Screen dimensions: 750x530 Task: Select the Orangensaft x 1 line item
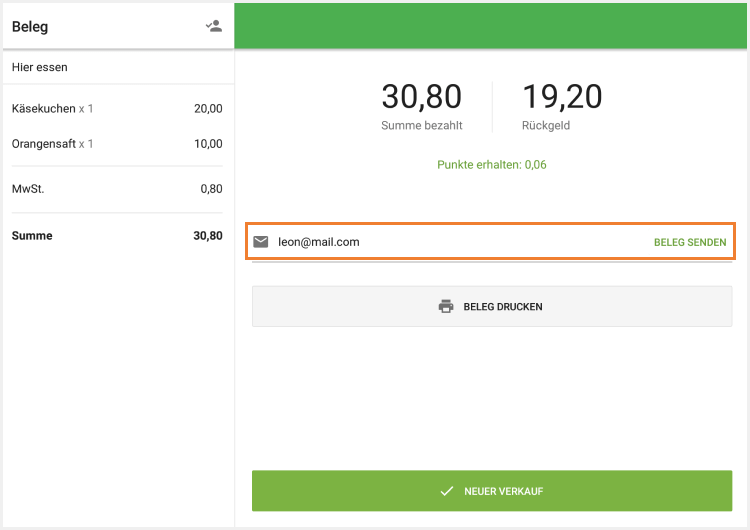pos(53,144)
